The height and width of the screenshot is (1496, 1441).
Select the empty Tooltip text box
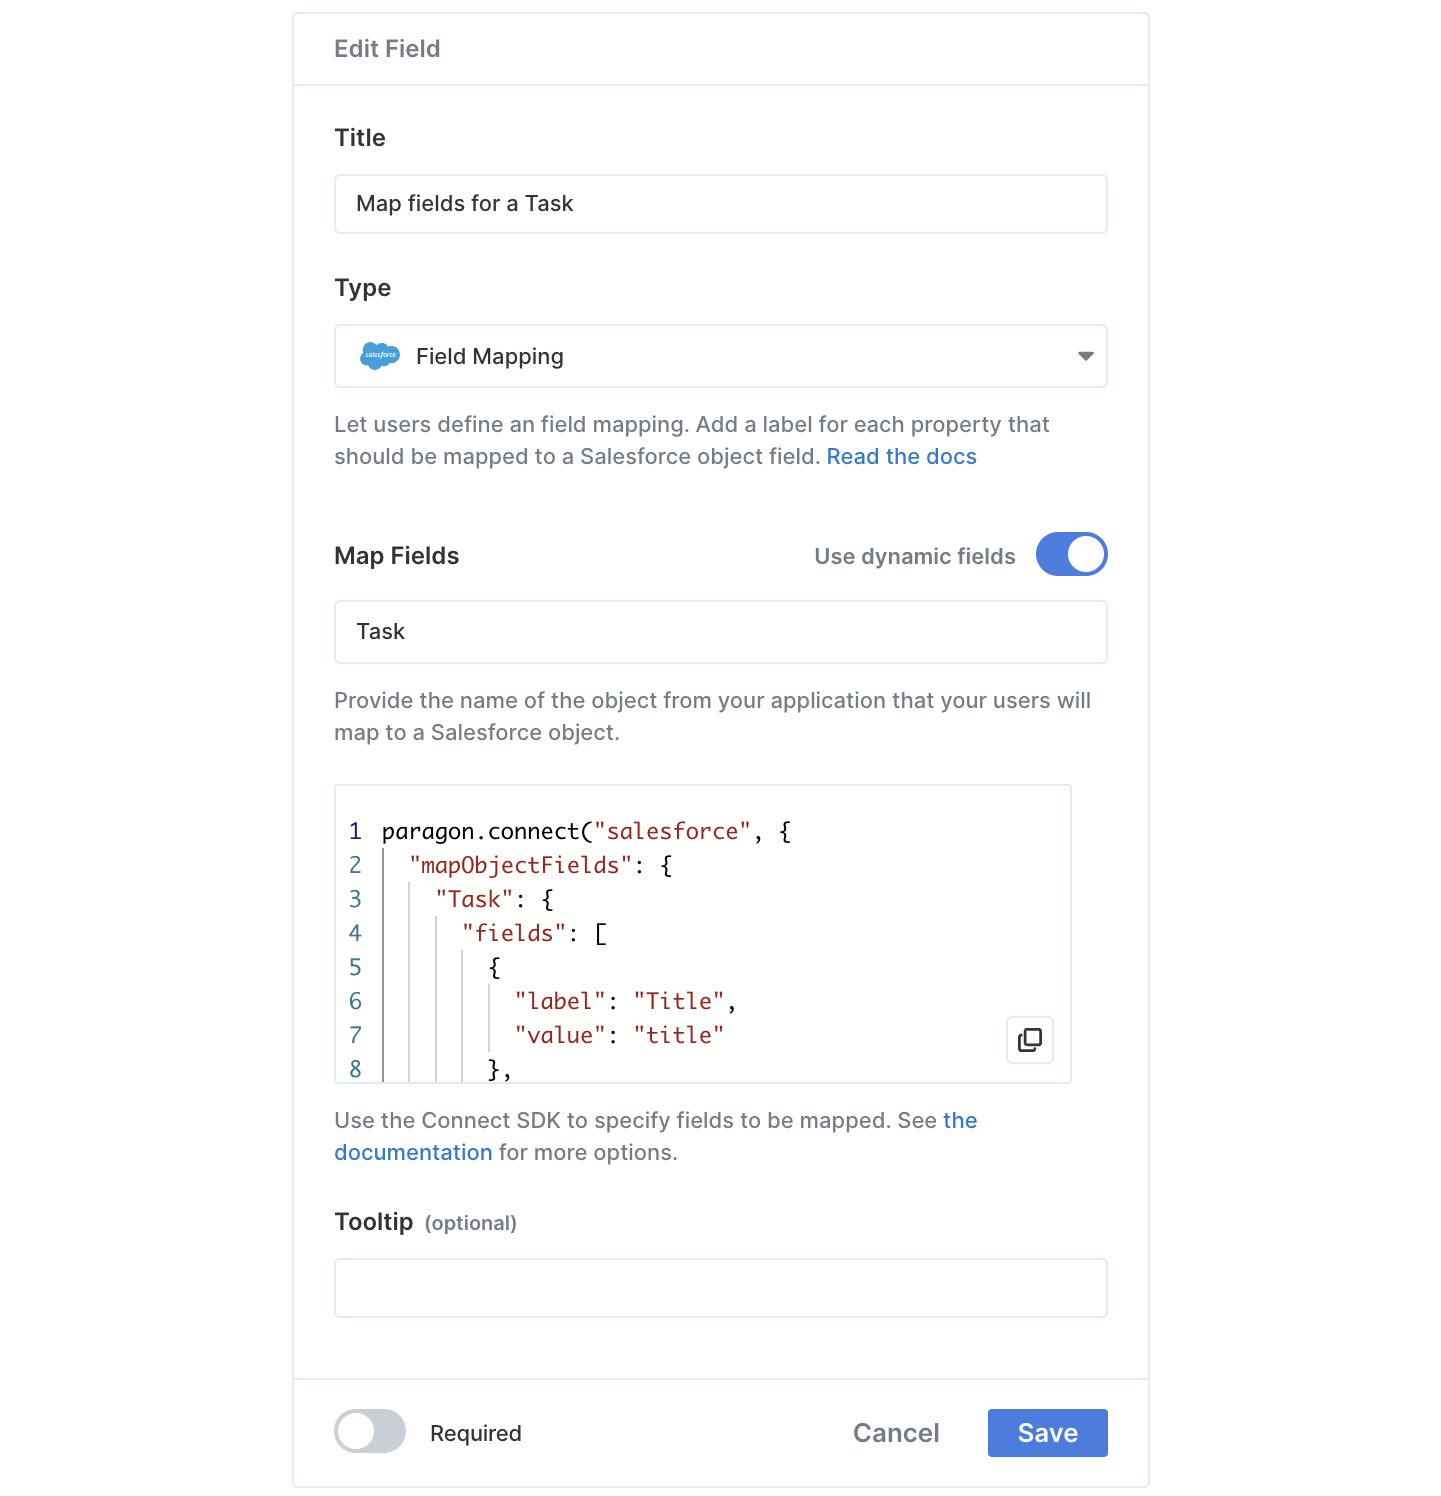pyautogui.click(x=720, y=1288)
